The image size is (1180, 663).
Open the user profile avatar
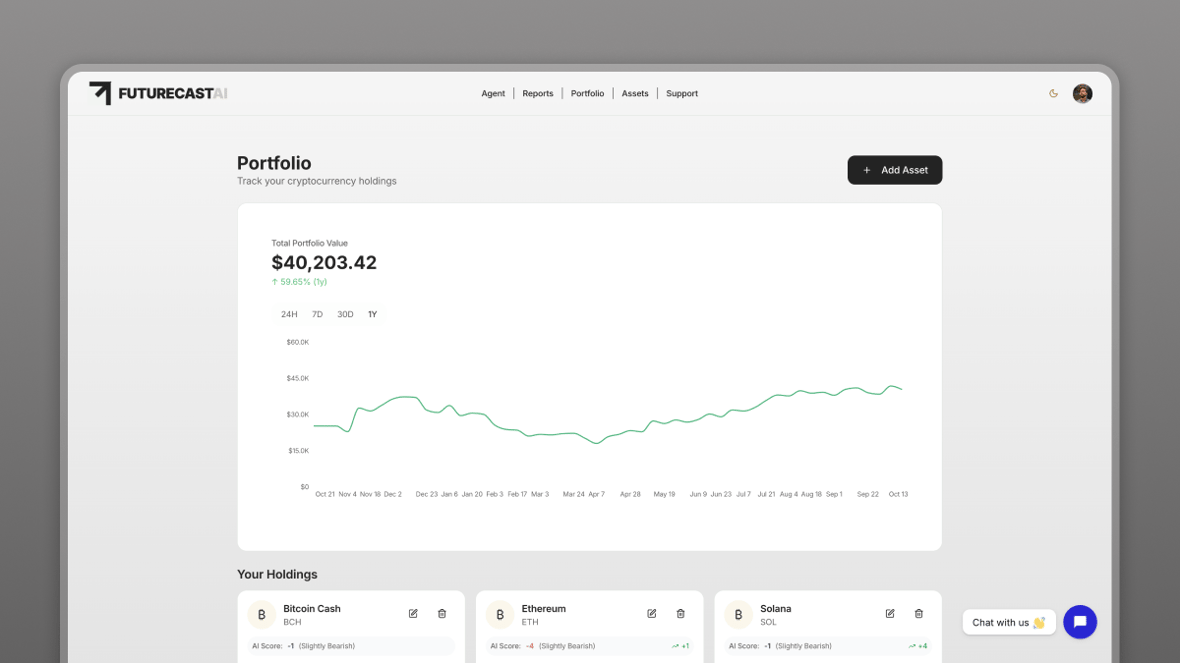click(1082, 94)
